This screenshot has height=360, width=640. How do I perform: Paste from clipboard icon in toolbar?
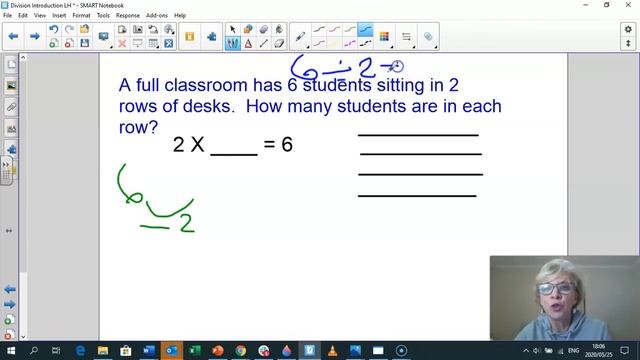click(122, 29)
